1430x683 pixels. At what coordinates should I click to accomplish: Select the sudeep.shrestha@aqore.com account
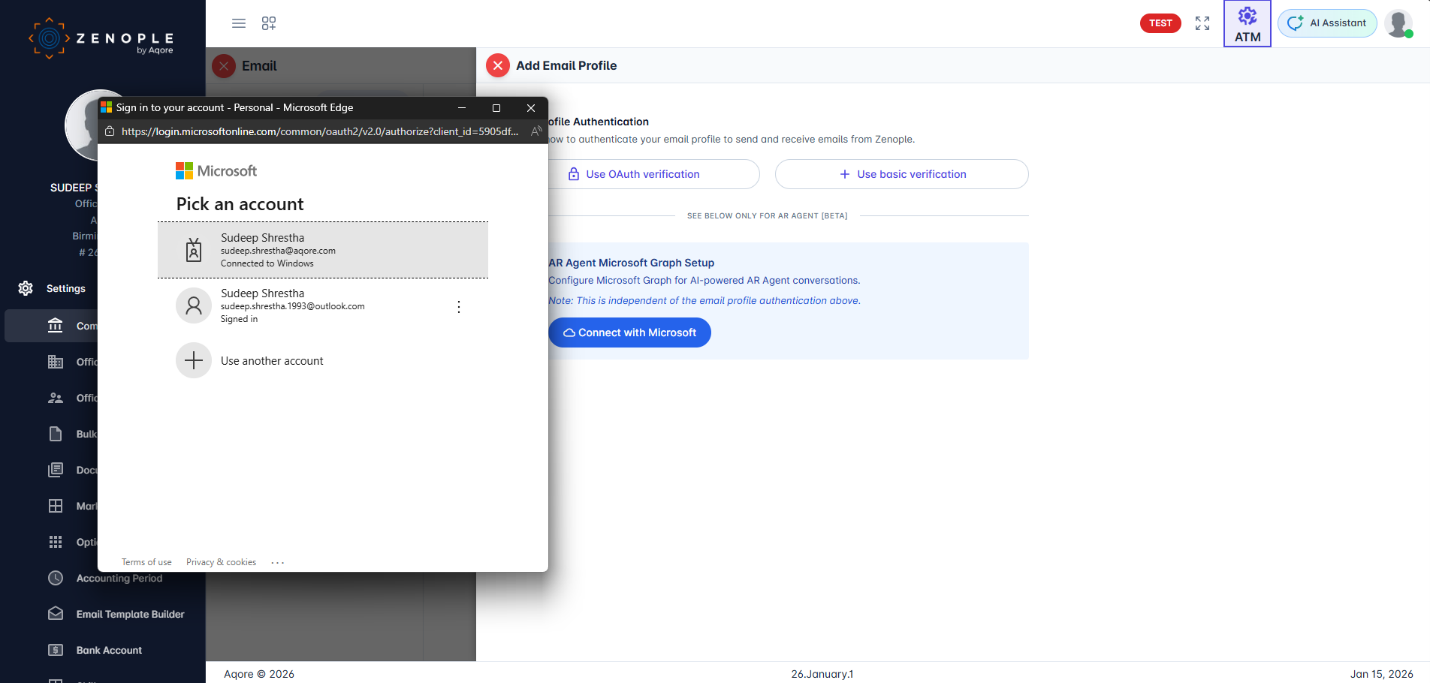323,250
